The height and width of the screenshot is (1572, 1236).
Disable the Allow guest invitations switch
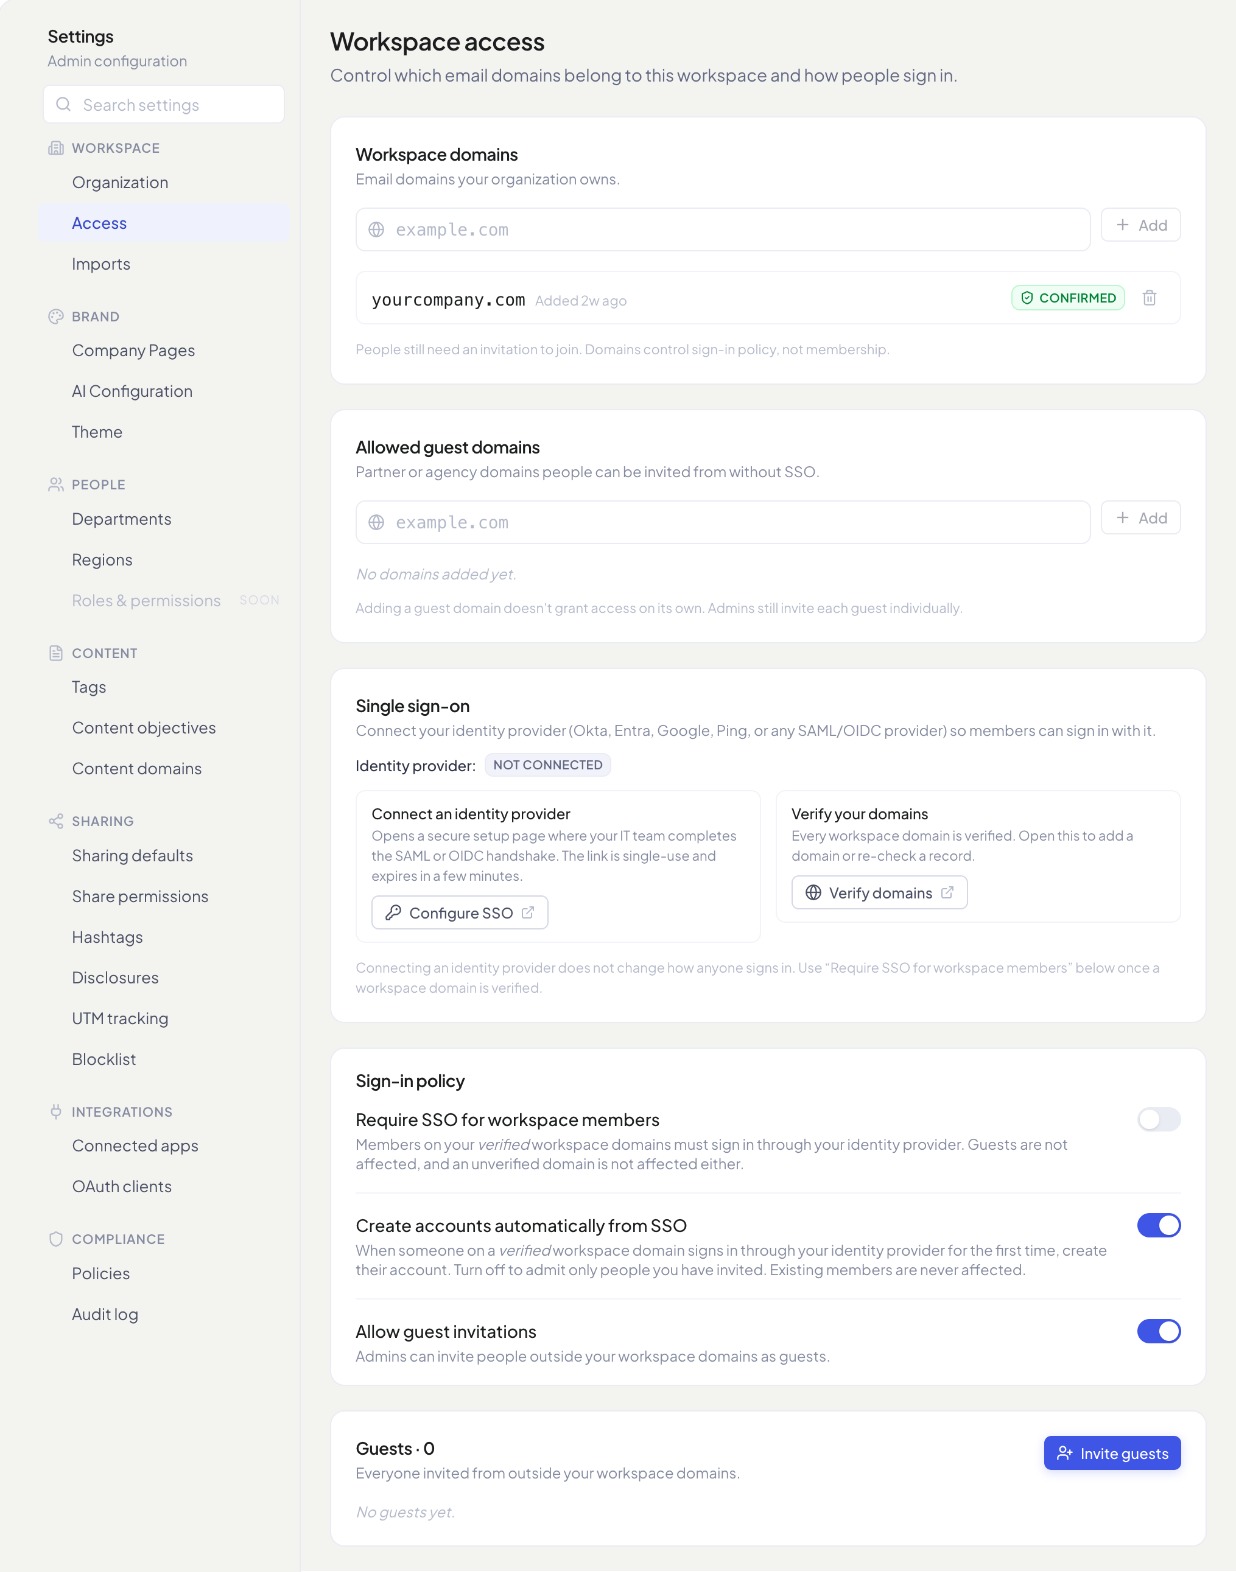point(1159,1331)
